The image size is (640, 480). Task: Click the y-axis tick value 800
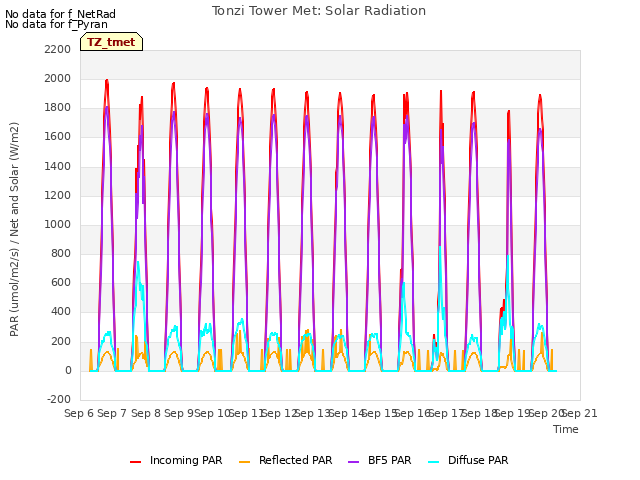tap(61, 253)
